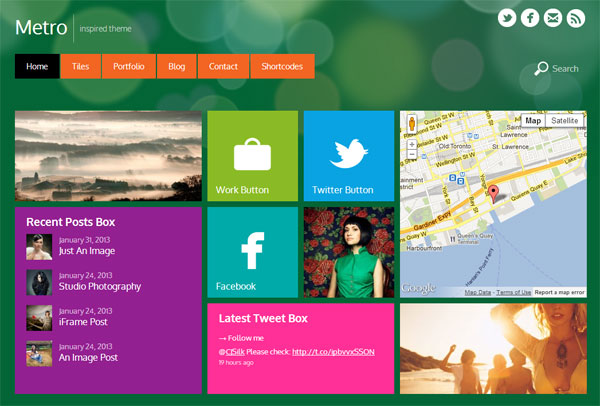Open the Tiles menu item
The height and width of the screenshot is (406, 600).
pyautogui.click(x=80, y=66)
